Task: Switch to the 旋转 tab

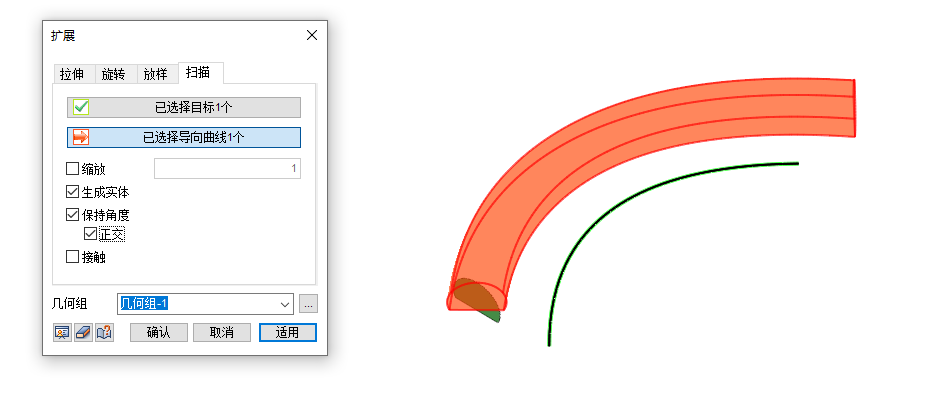Action: (113, 75)
